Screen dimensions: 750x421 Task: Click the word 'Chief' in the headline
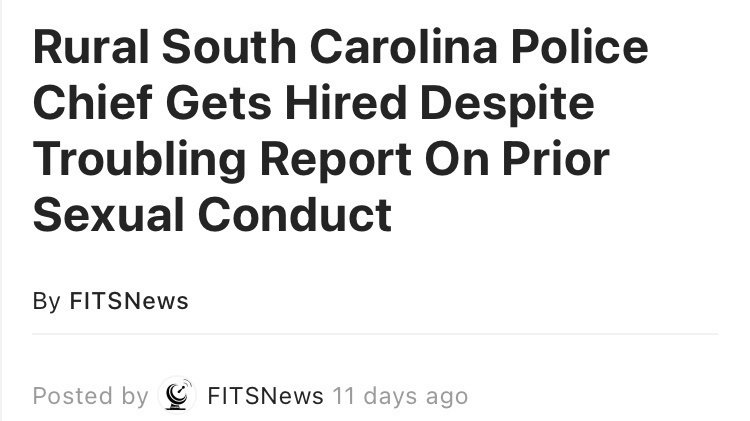(93, 102)
